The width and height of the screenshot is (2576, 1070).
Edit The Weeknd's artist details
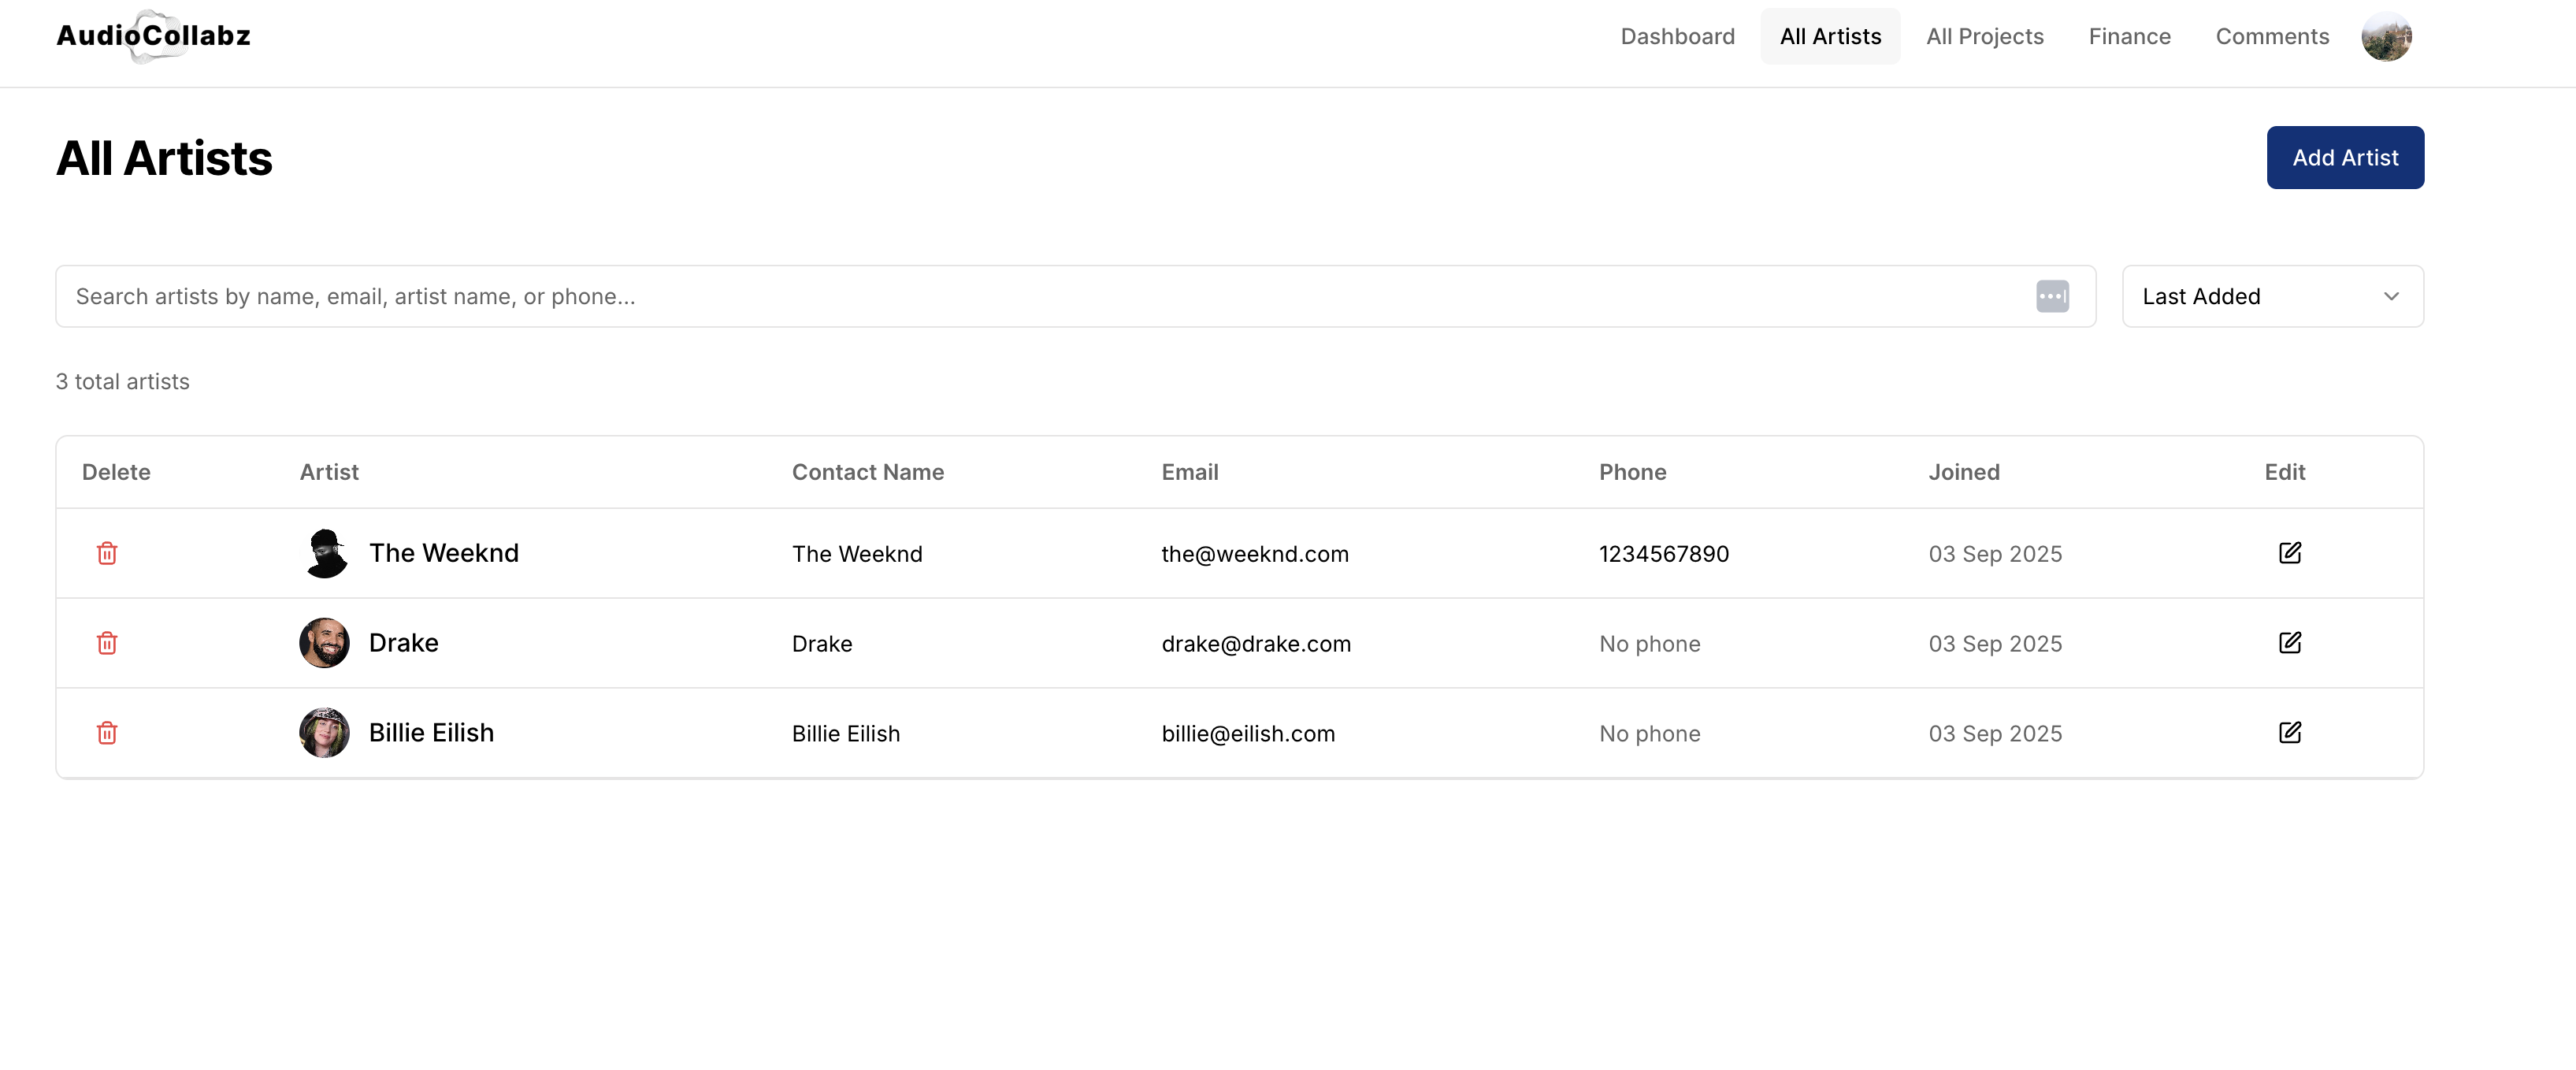(2289, 553)
